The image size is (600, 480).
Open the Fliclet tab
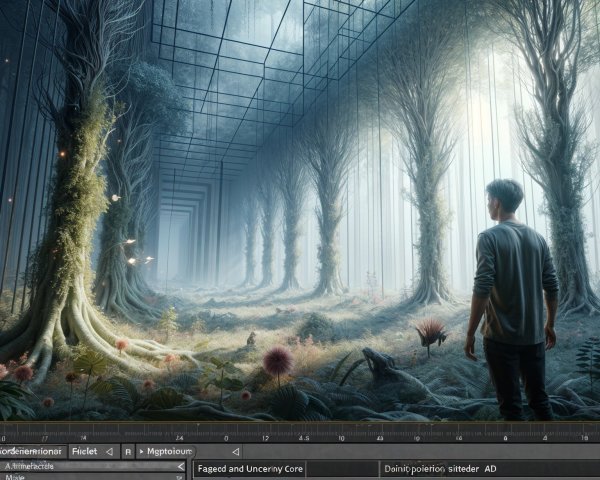pyautogui.click(x=84, y=451)
